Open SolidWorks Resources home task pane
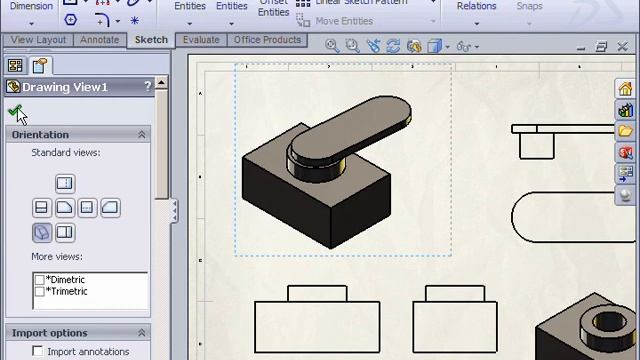This screenshot has height=360, width=640. (625, 88)
